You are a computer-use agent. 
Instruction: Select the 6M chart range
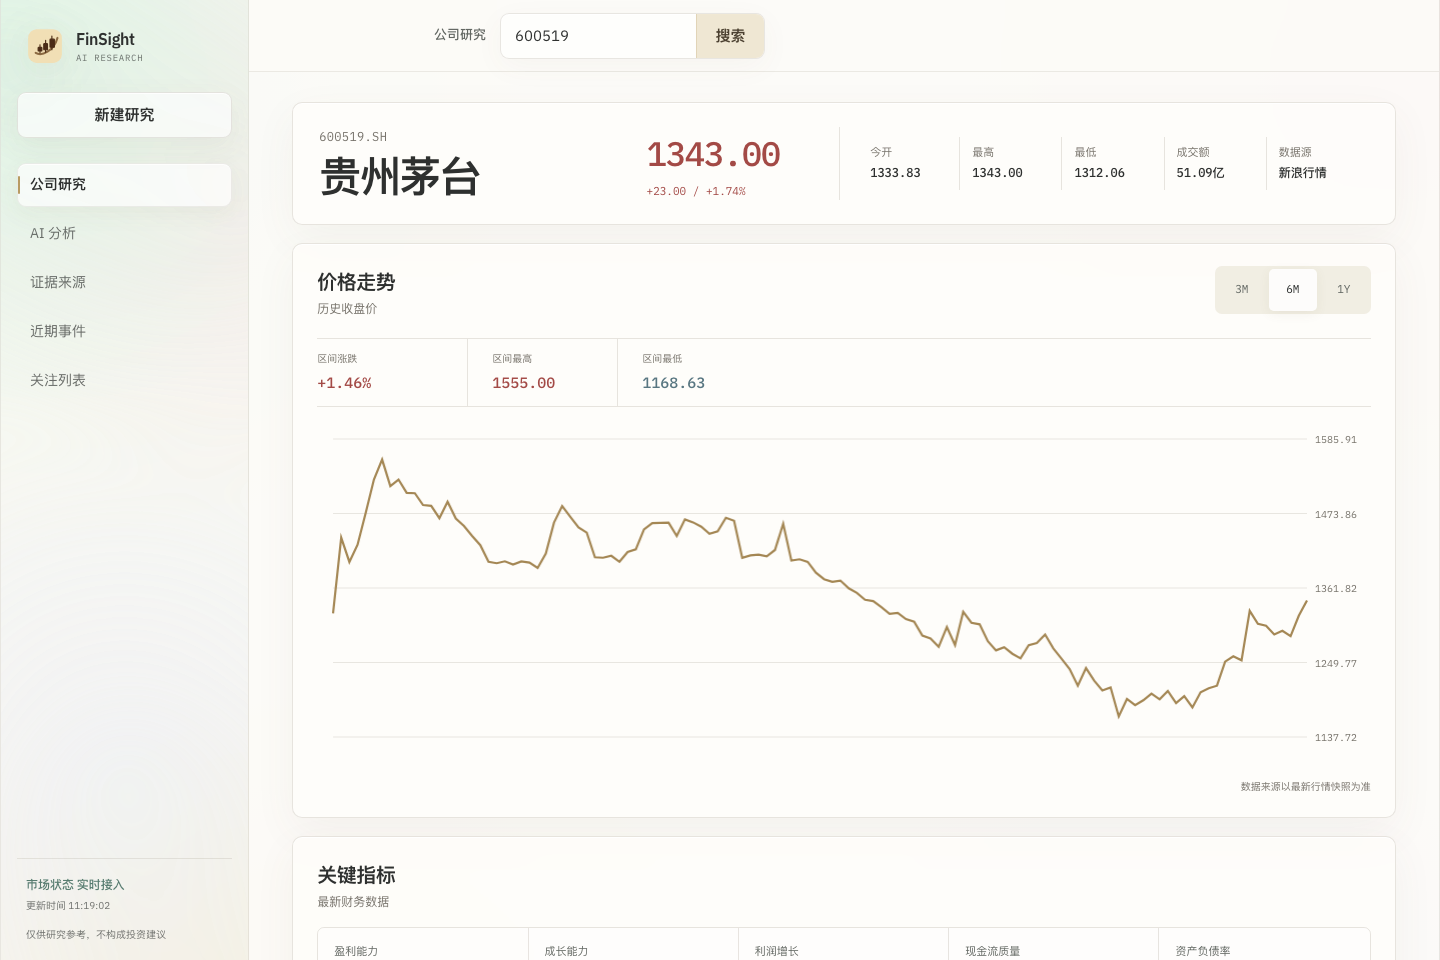point(1293,290)
